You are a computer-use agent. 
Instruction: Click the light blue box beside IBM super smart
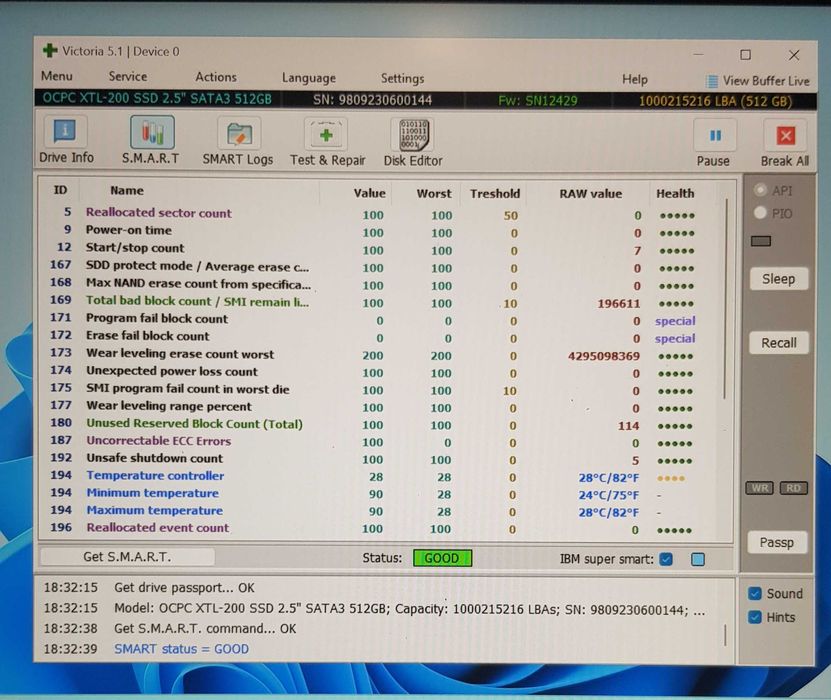point(698,559)
